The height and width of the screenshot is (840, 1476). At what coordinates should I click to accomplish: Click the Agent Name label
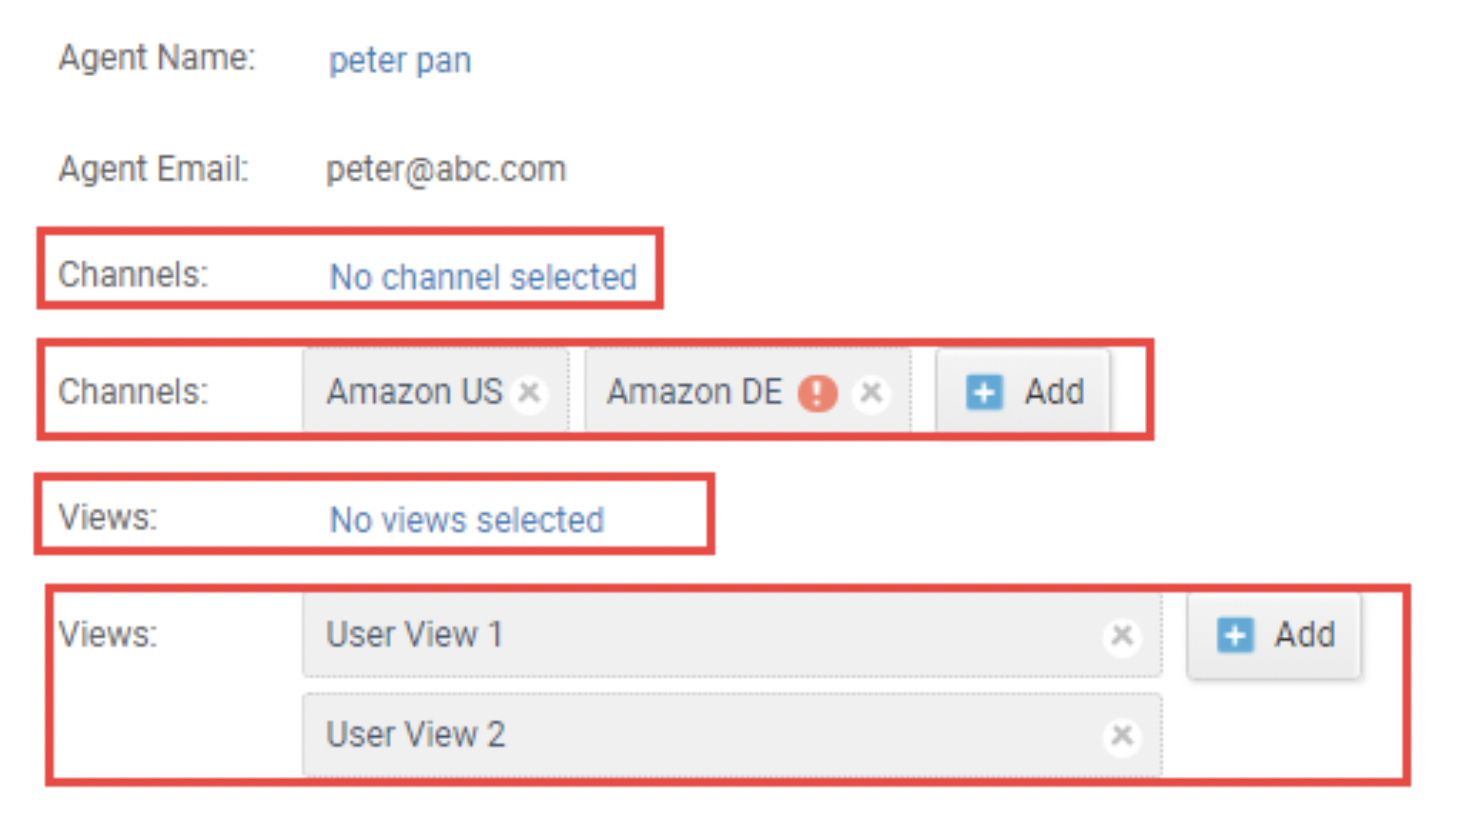(x=157, y=58)
